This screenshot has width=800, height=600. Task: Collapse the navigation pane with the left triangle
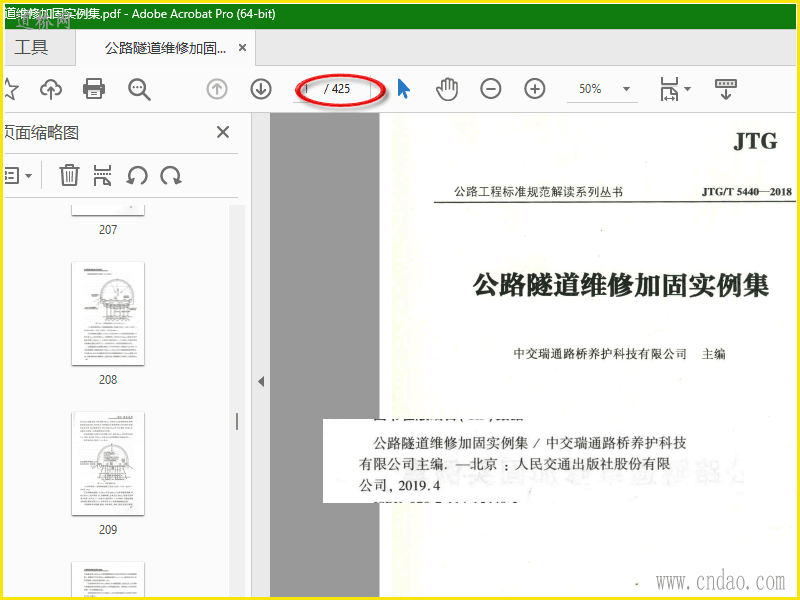[x=261, y=381]
